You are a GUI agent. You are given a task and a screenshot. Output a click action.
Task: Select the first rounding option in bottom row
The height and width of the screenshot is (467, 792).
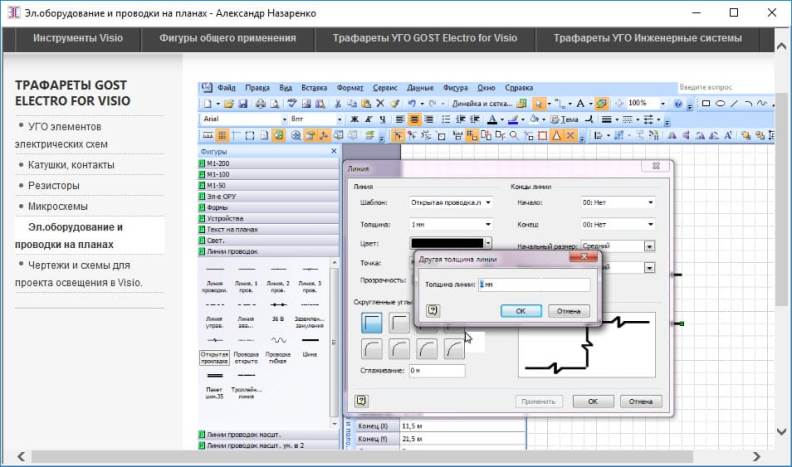click(372, 348)
